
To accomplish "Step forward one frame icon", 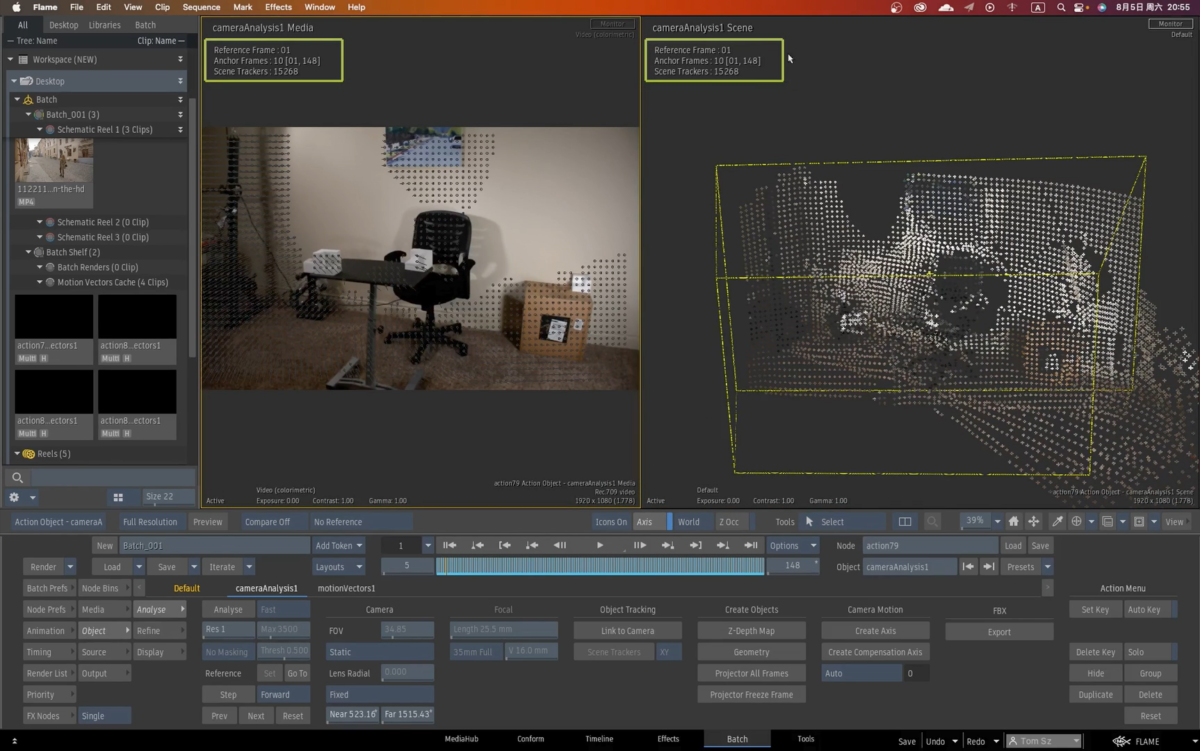I will tap(640, 545).
